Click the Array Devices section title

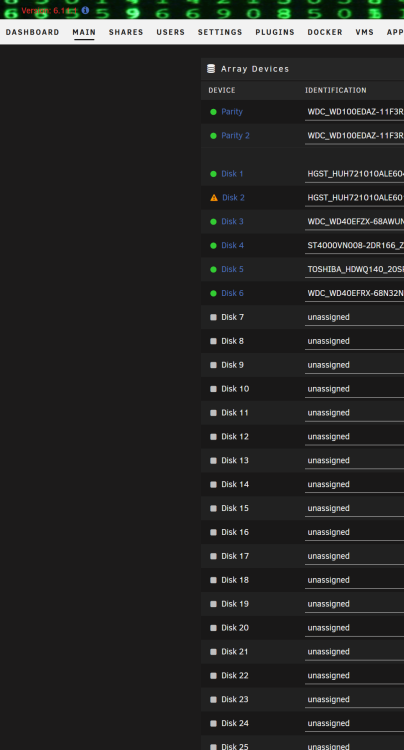coord(255,69)
